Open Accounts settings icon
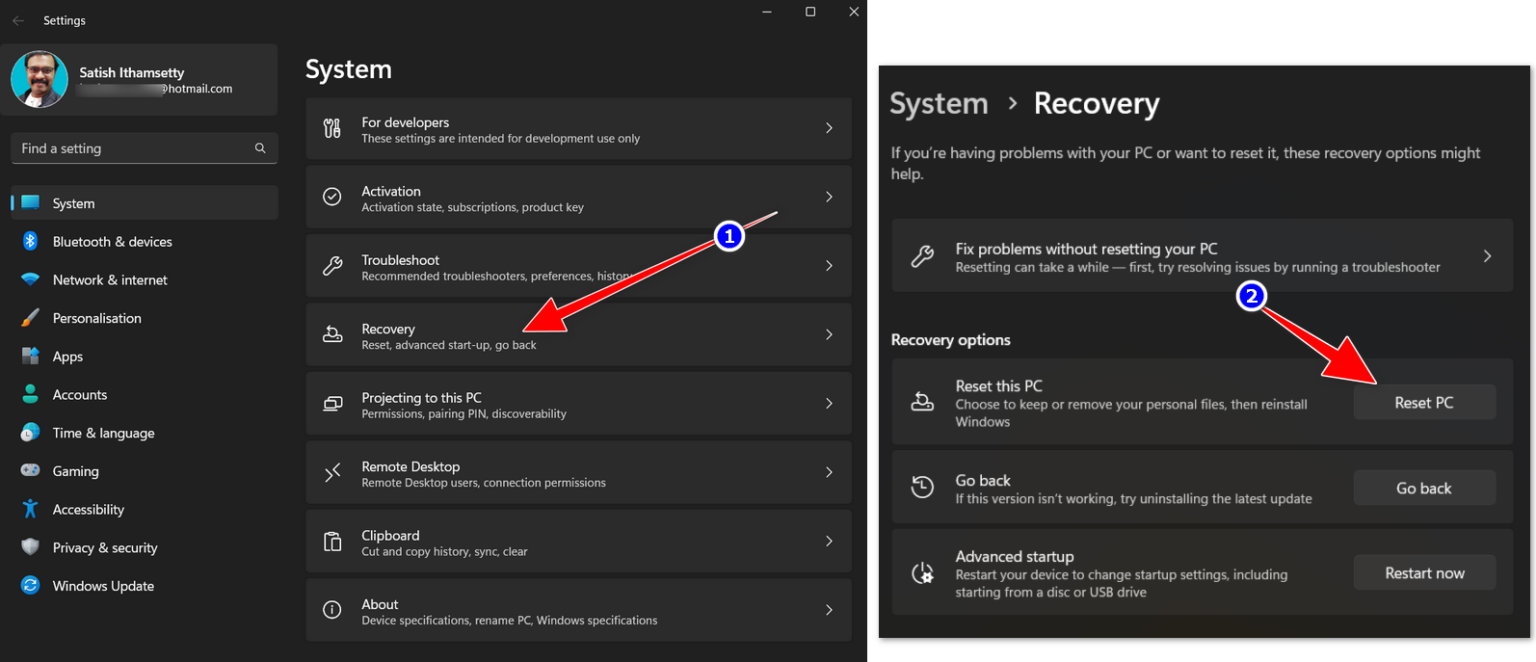 (29, 394)
